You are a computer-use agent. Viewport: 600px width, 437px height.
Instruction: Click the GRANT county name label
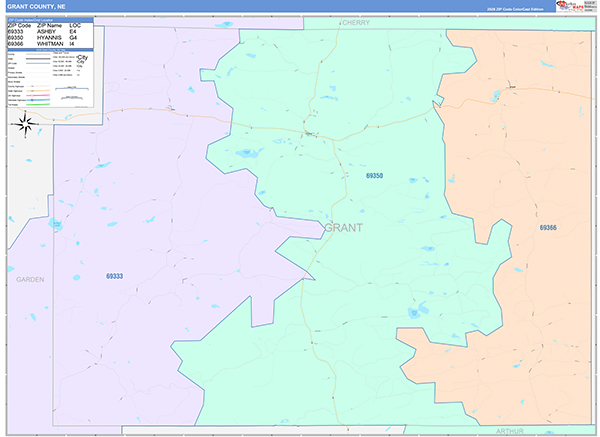coord(343,228)
